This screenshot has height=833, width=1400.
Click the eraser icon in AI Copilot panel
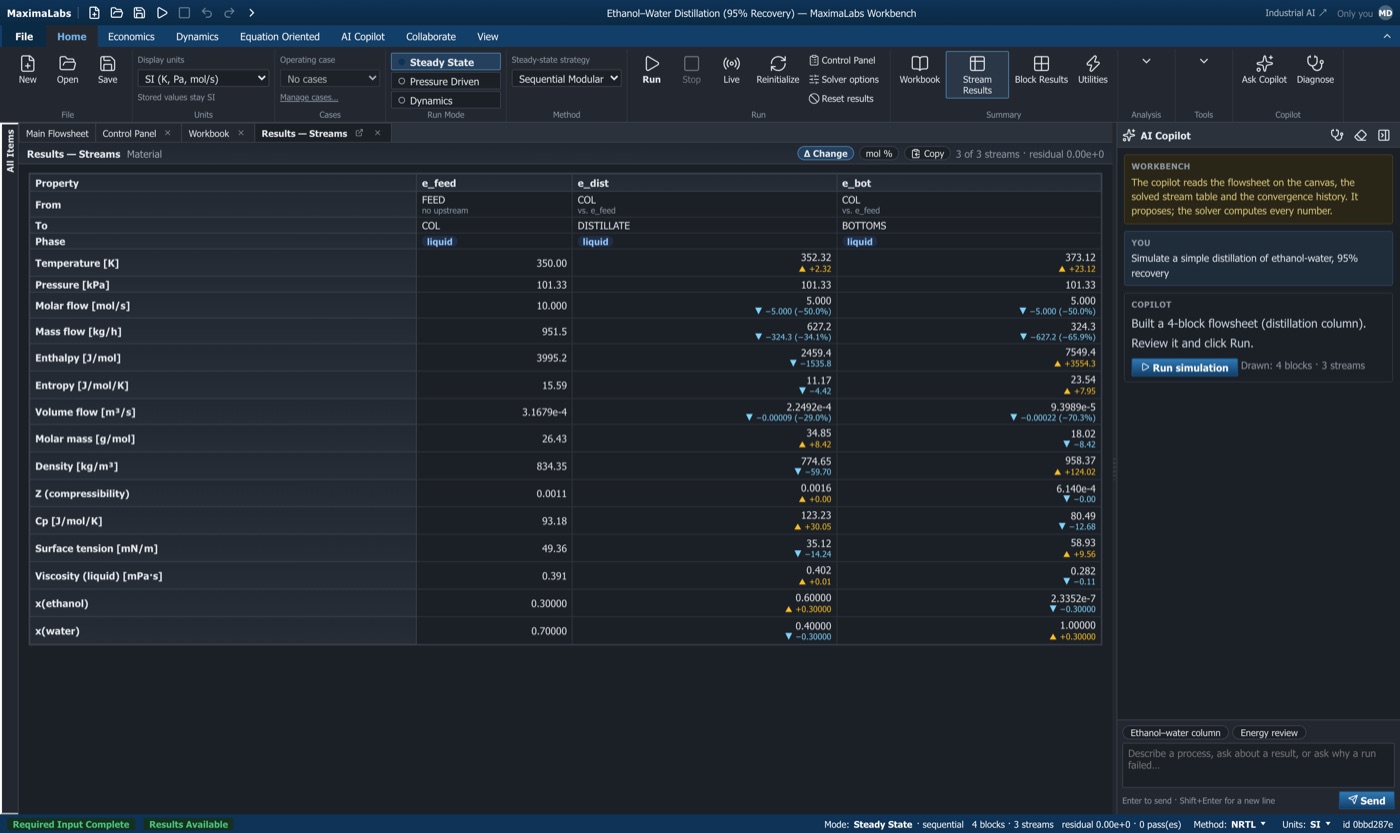click(x=1360, y=135)
